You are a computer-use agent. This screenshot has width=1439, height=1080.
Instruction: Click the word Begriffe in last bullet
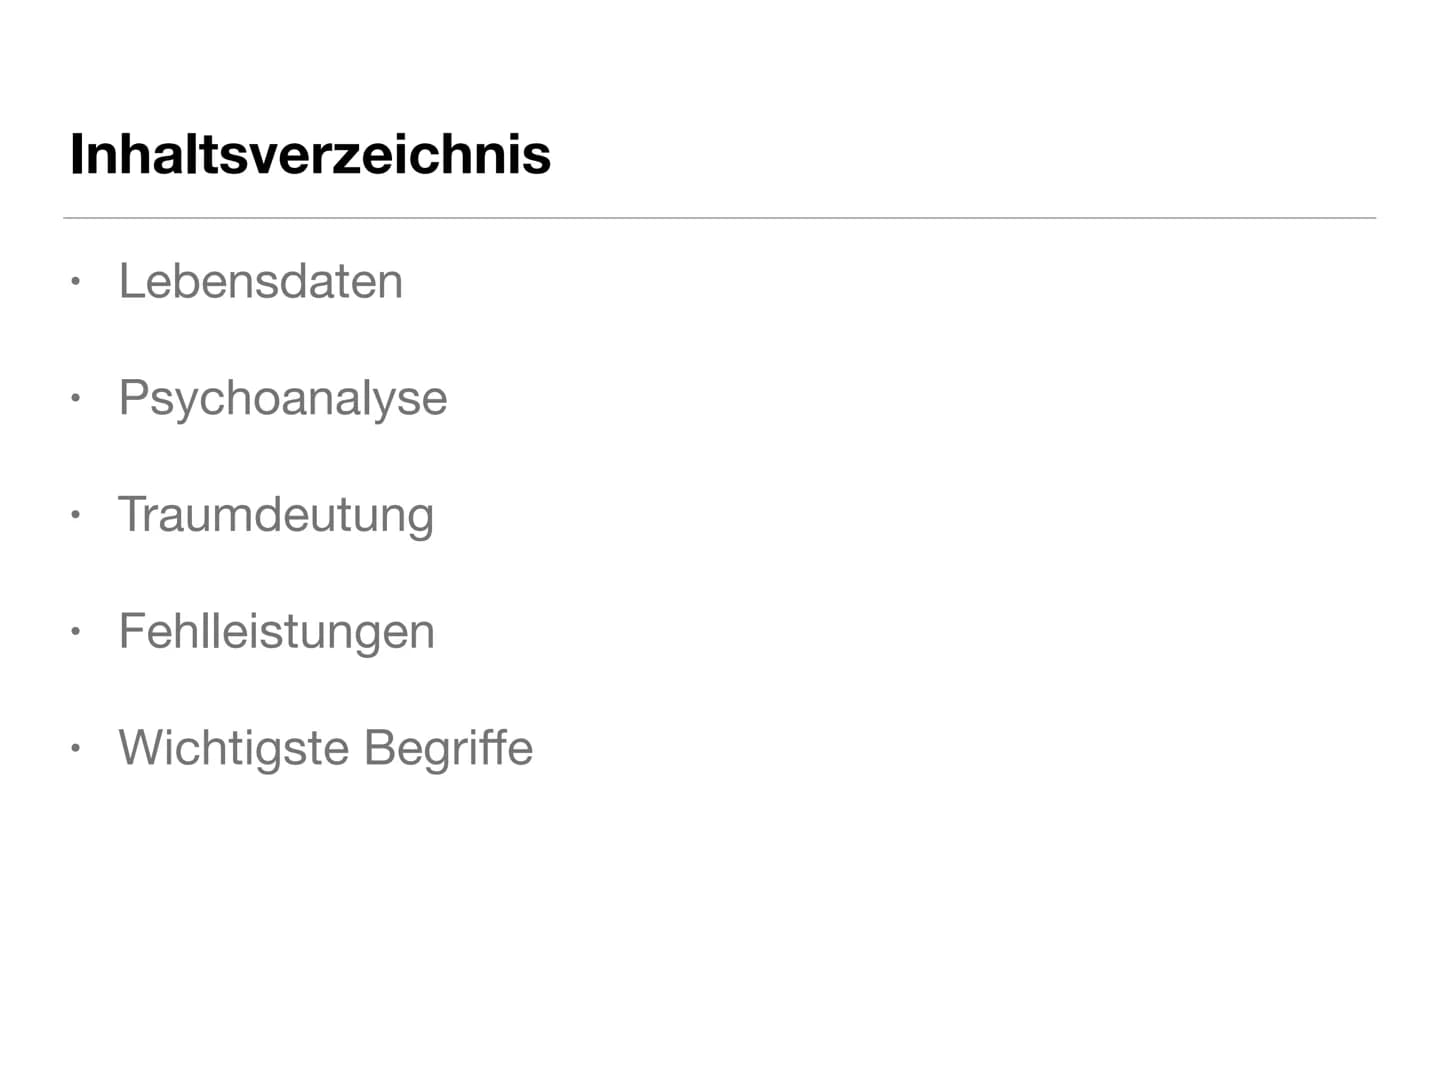(447, 748)
